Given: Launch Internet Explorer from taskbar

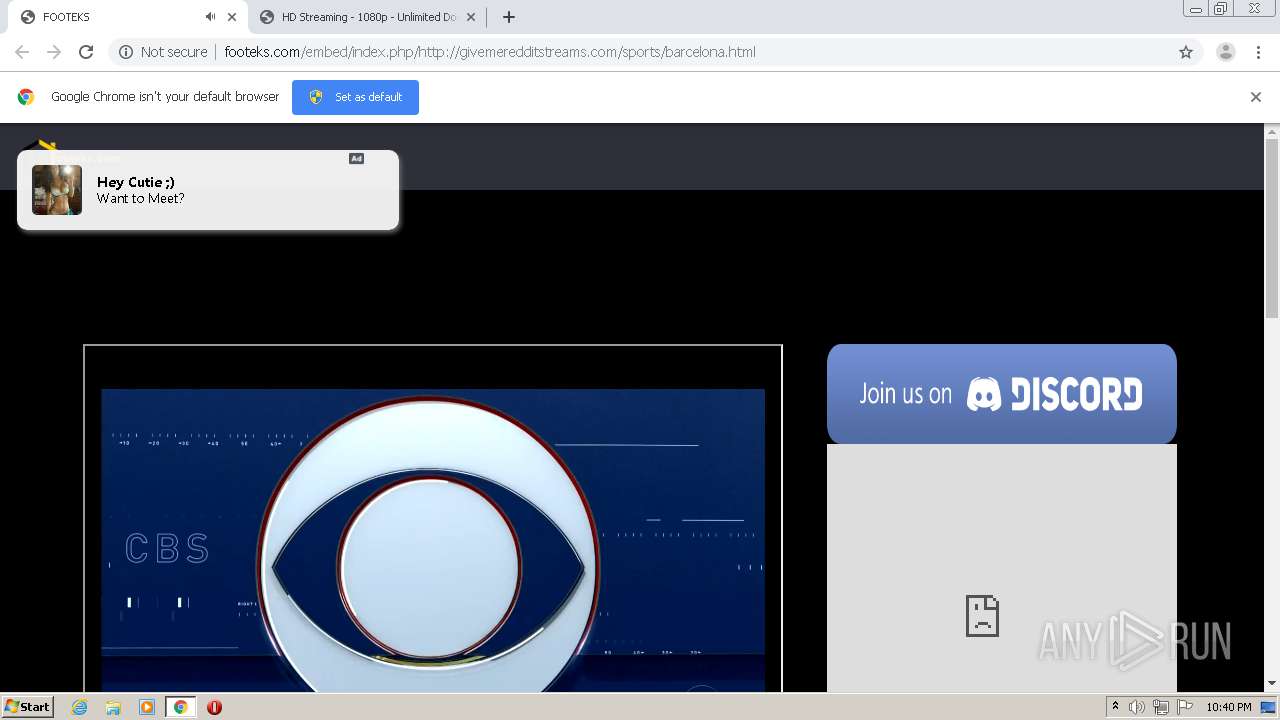Looking at the screenshot, I should (x=80, y=707).
